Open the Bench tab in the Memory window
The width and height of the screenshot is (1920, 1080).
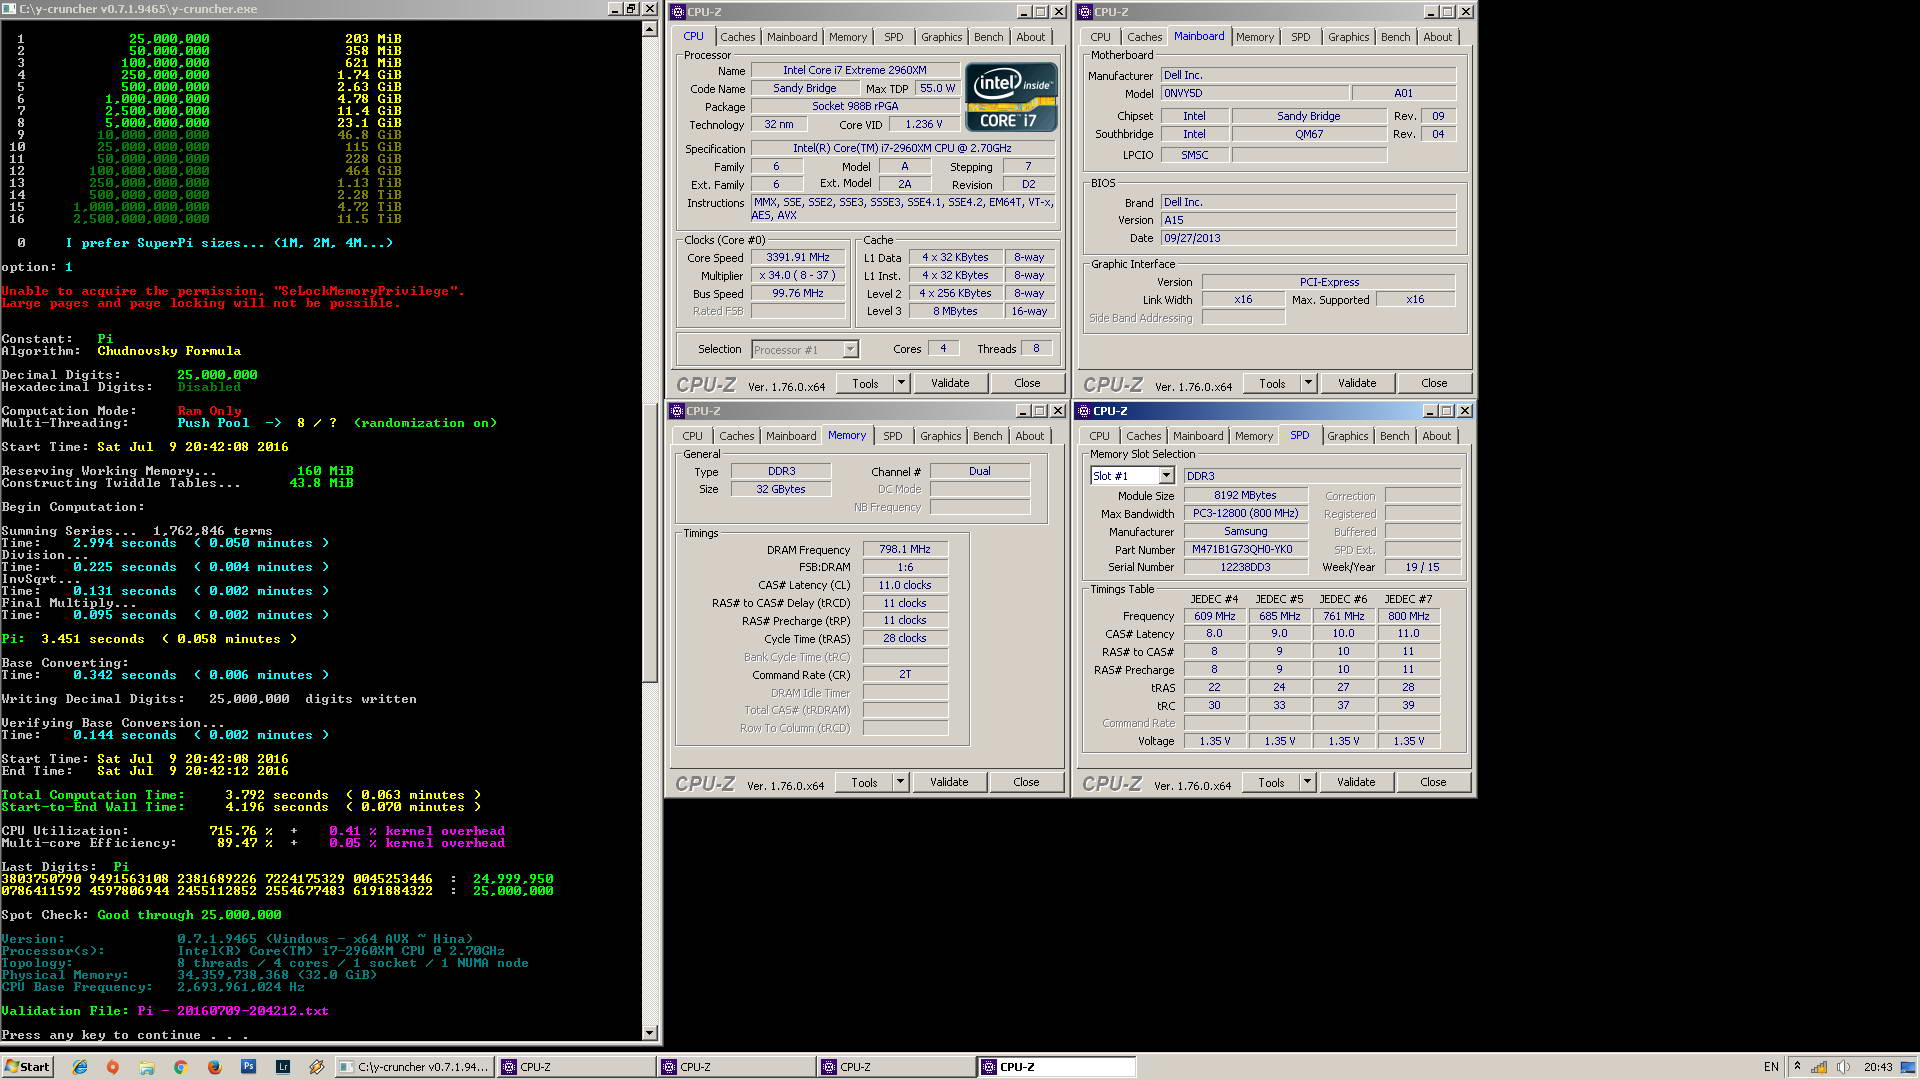tap(987, 436)
